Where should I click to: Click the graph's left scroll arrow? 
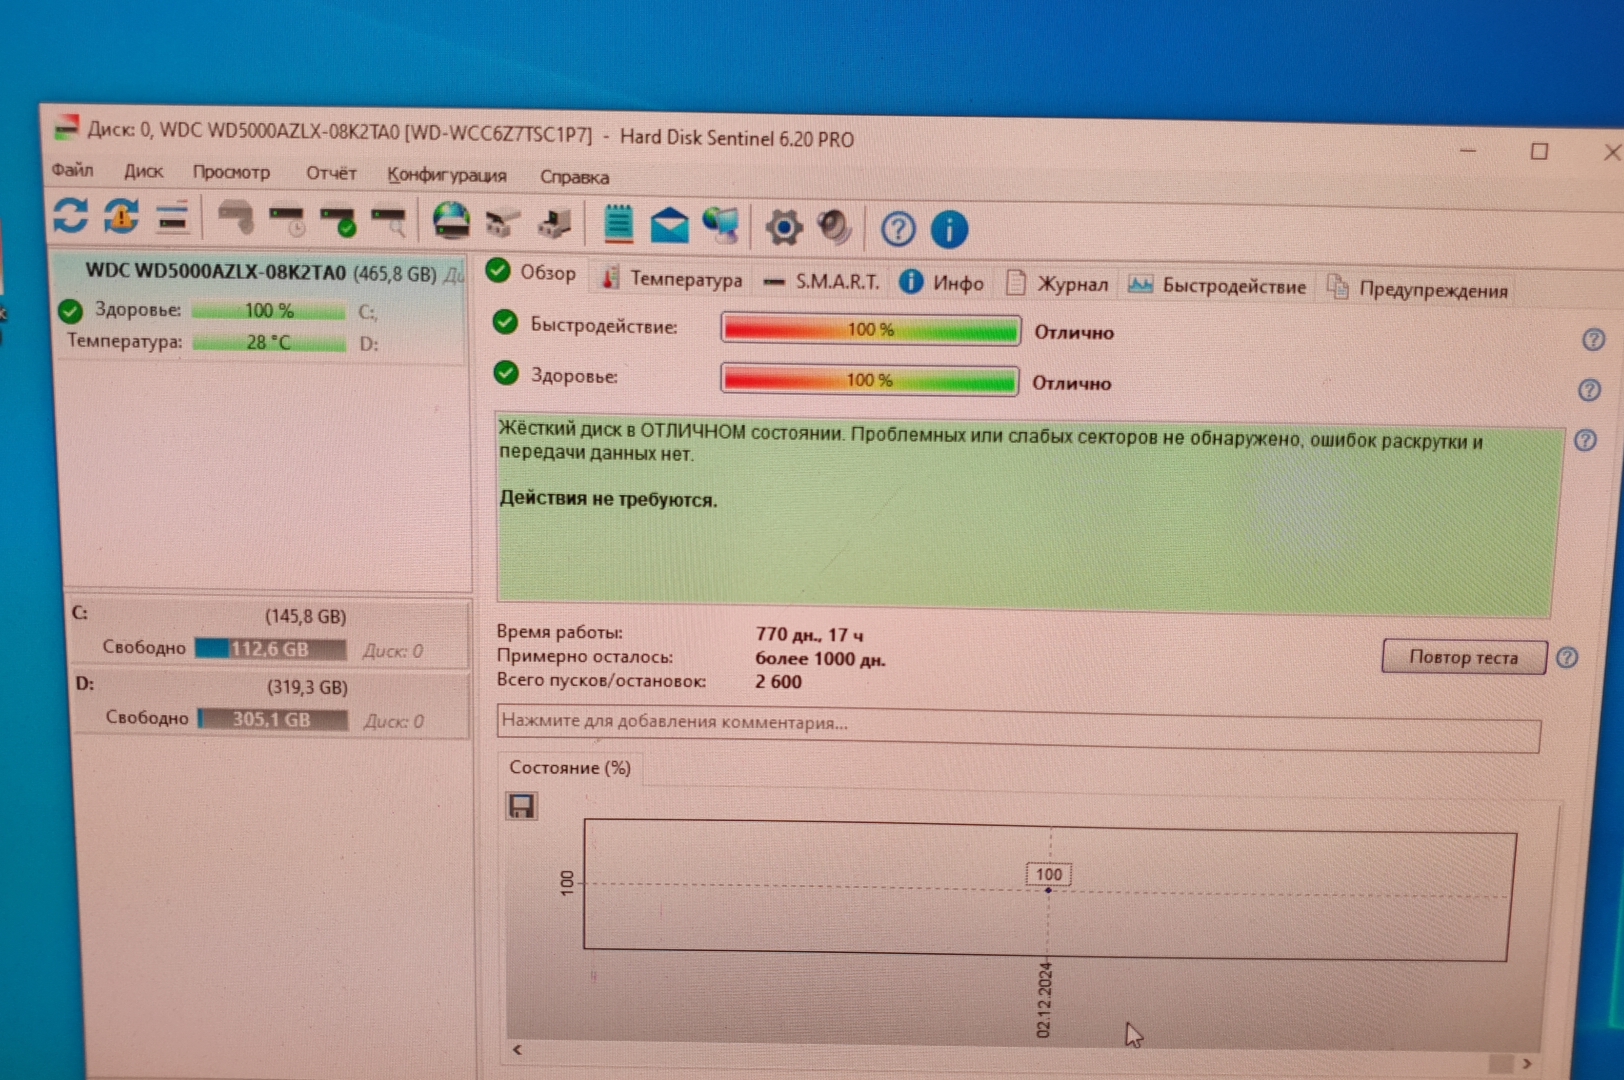coord(517,1050)
